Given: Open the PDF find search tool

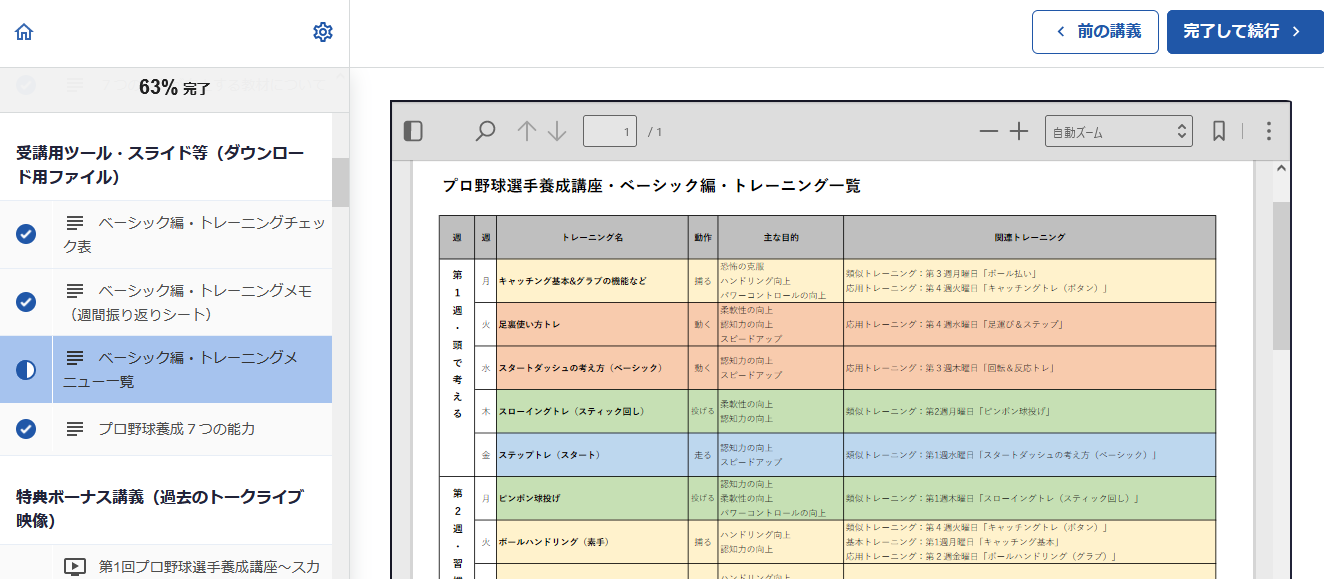Looking at the screenshot, I should [x=485, y=131].
